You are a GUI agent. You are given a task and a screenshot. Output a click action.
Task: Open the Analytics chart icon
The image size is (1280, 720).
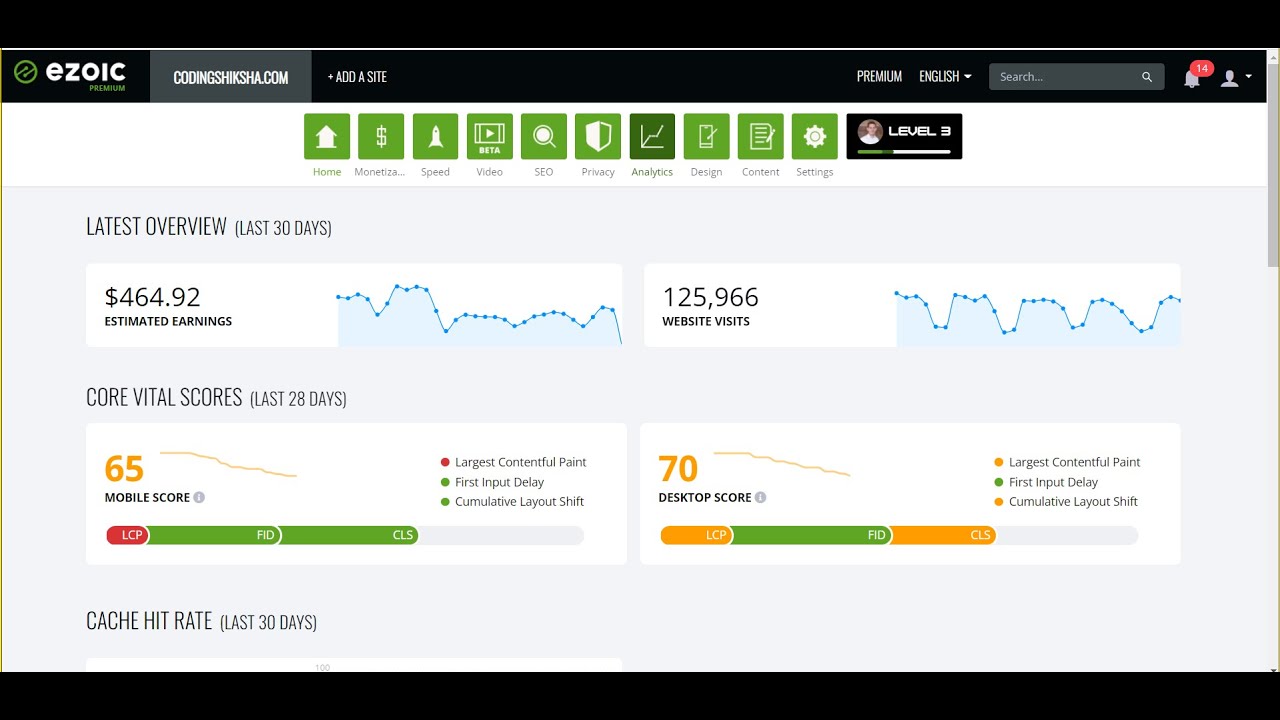pyautogui.click(x=652, y=137)
